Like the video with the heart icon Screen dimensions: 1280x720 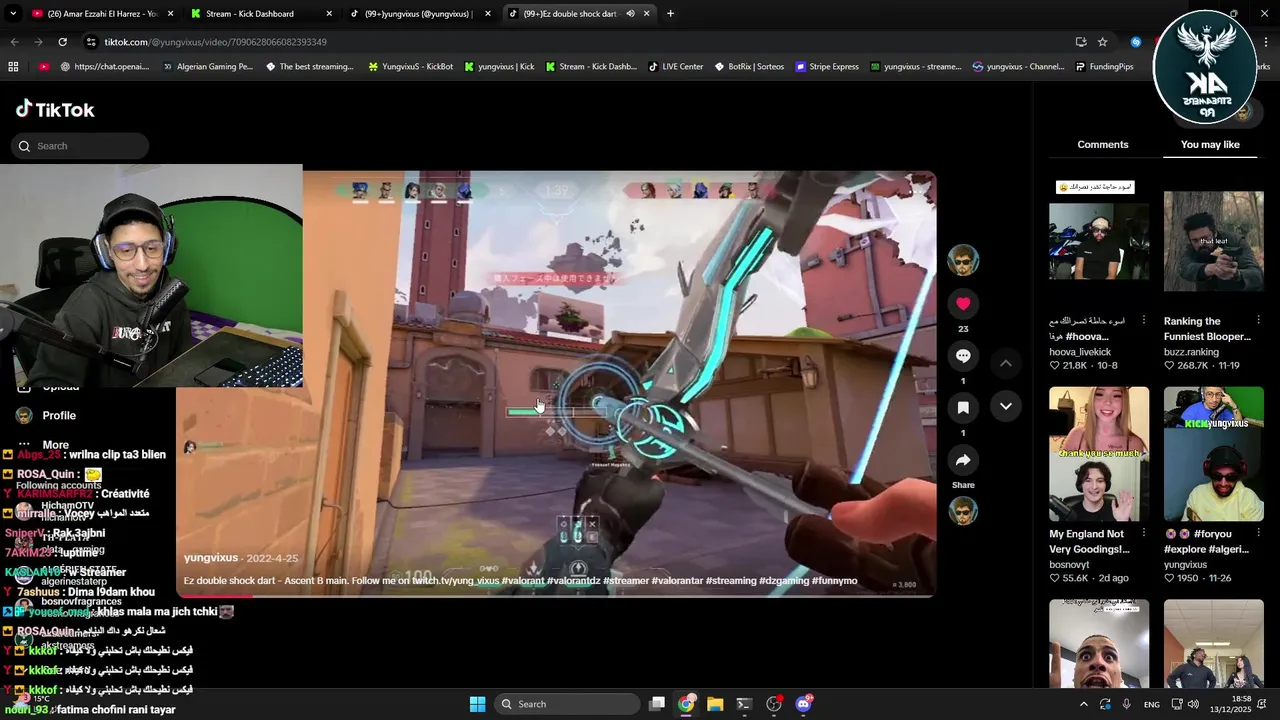point(963,304)
